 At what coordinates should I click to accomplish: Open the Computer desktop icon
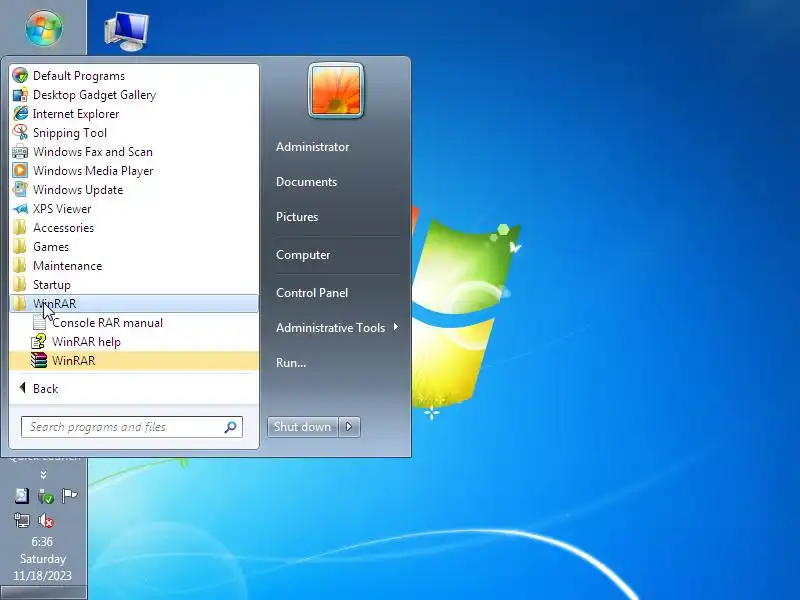pos(127,31)
